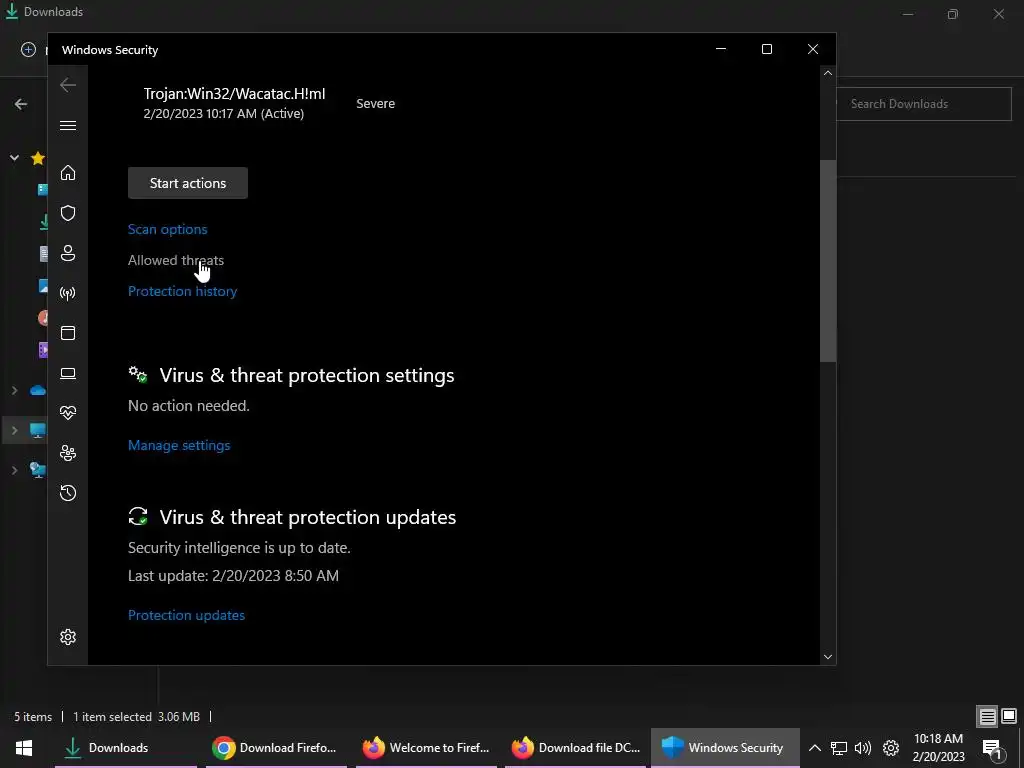Go back in the Downloads Explorer window

[x=21, y=104]
